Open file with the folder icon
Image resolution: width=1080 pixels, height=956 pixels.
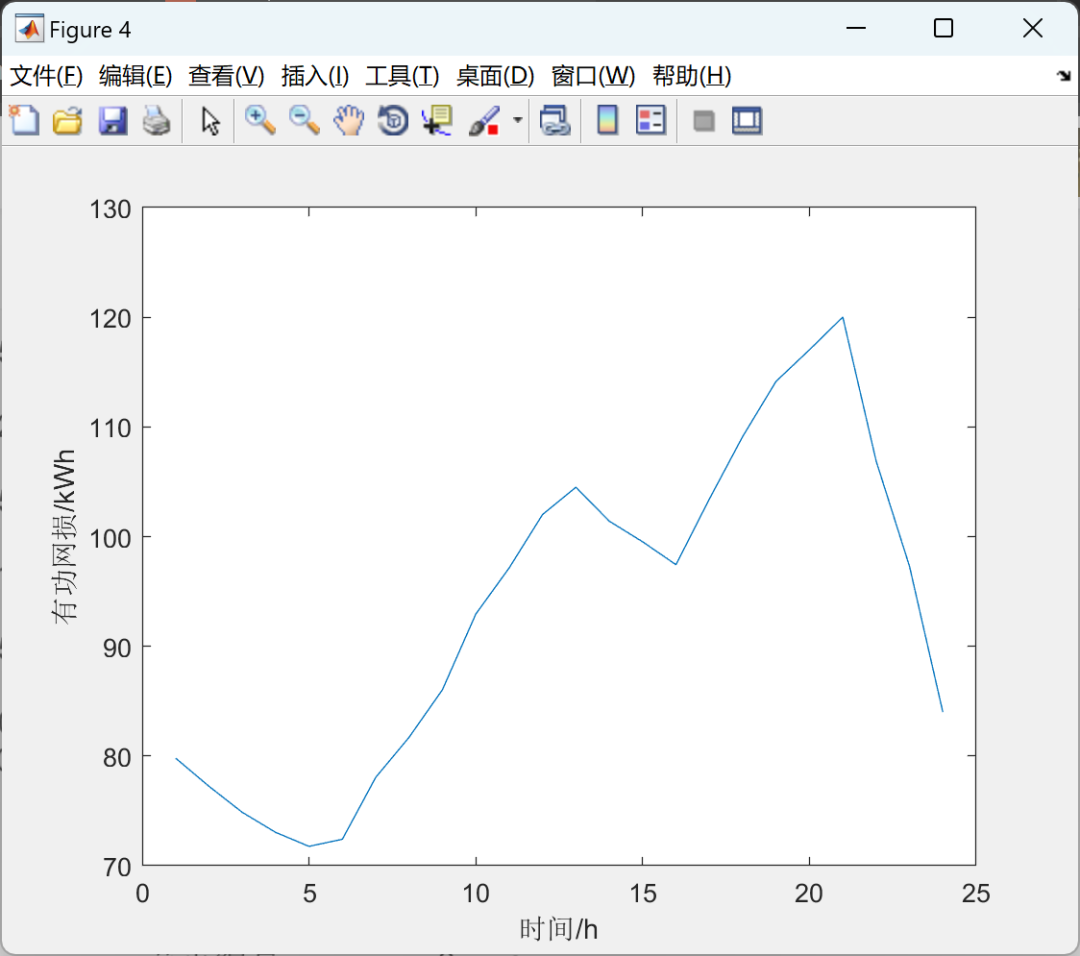point(68,121)
